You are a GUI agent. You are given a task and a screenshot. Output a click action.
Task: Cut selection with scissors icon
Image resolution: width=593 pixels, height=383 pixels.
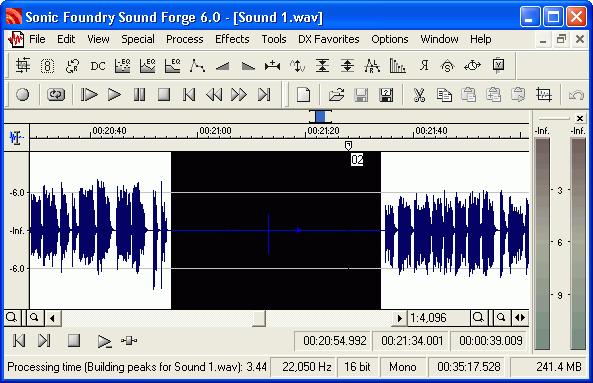pyautogui.click(x=419, y=95)
